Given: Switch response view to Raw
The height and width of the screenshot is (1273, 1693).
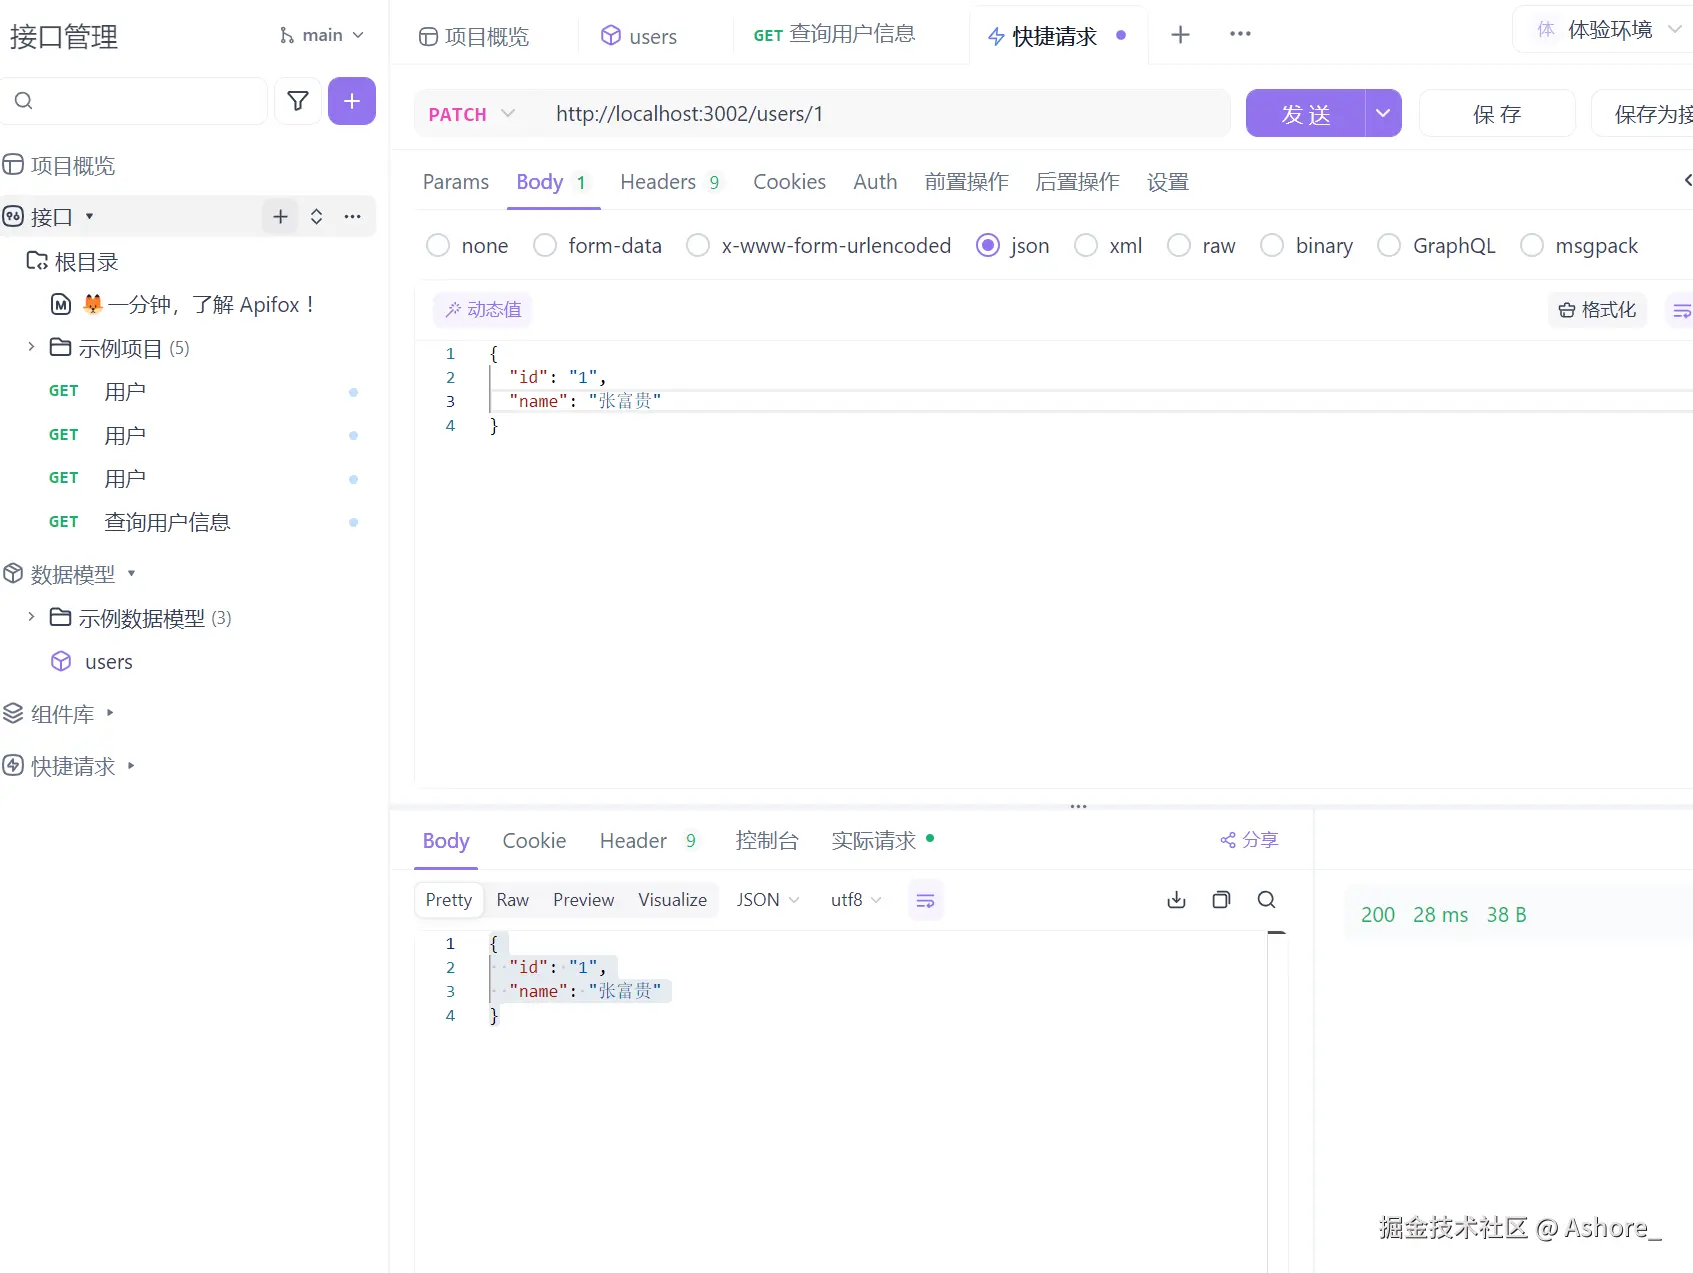Looking at the screenshot, I should point(513,900).
